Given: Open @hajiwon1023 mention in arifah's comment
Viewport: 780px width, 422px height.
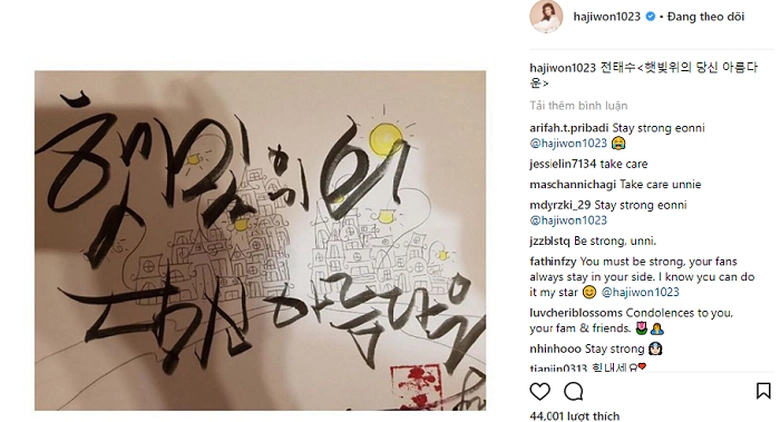Looking at the screenshot, I should (568, 143).
